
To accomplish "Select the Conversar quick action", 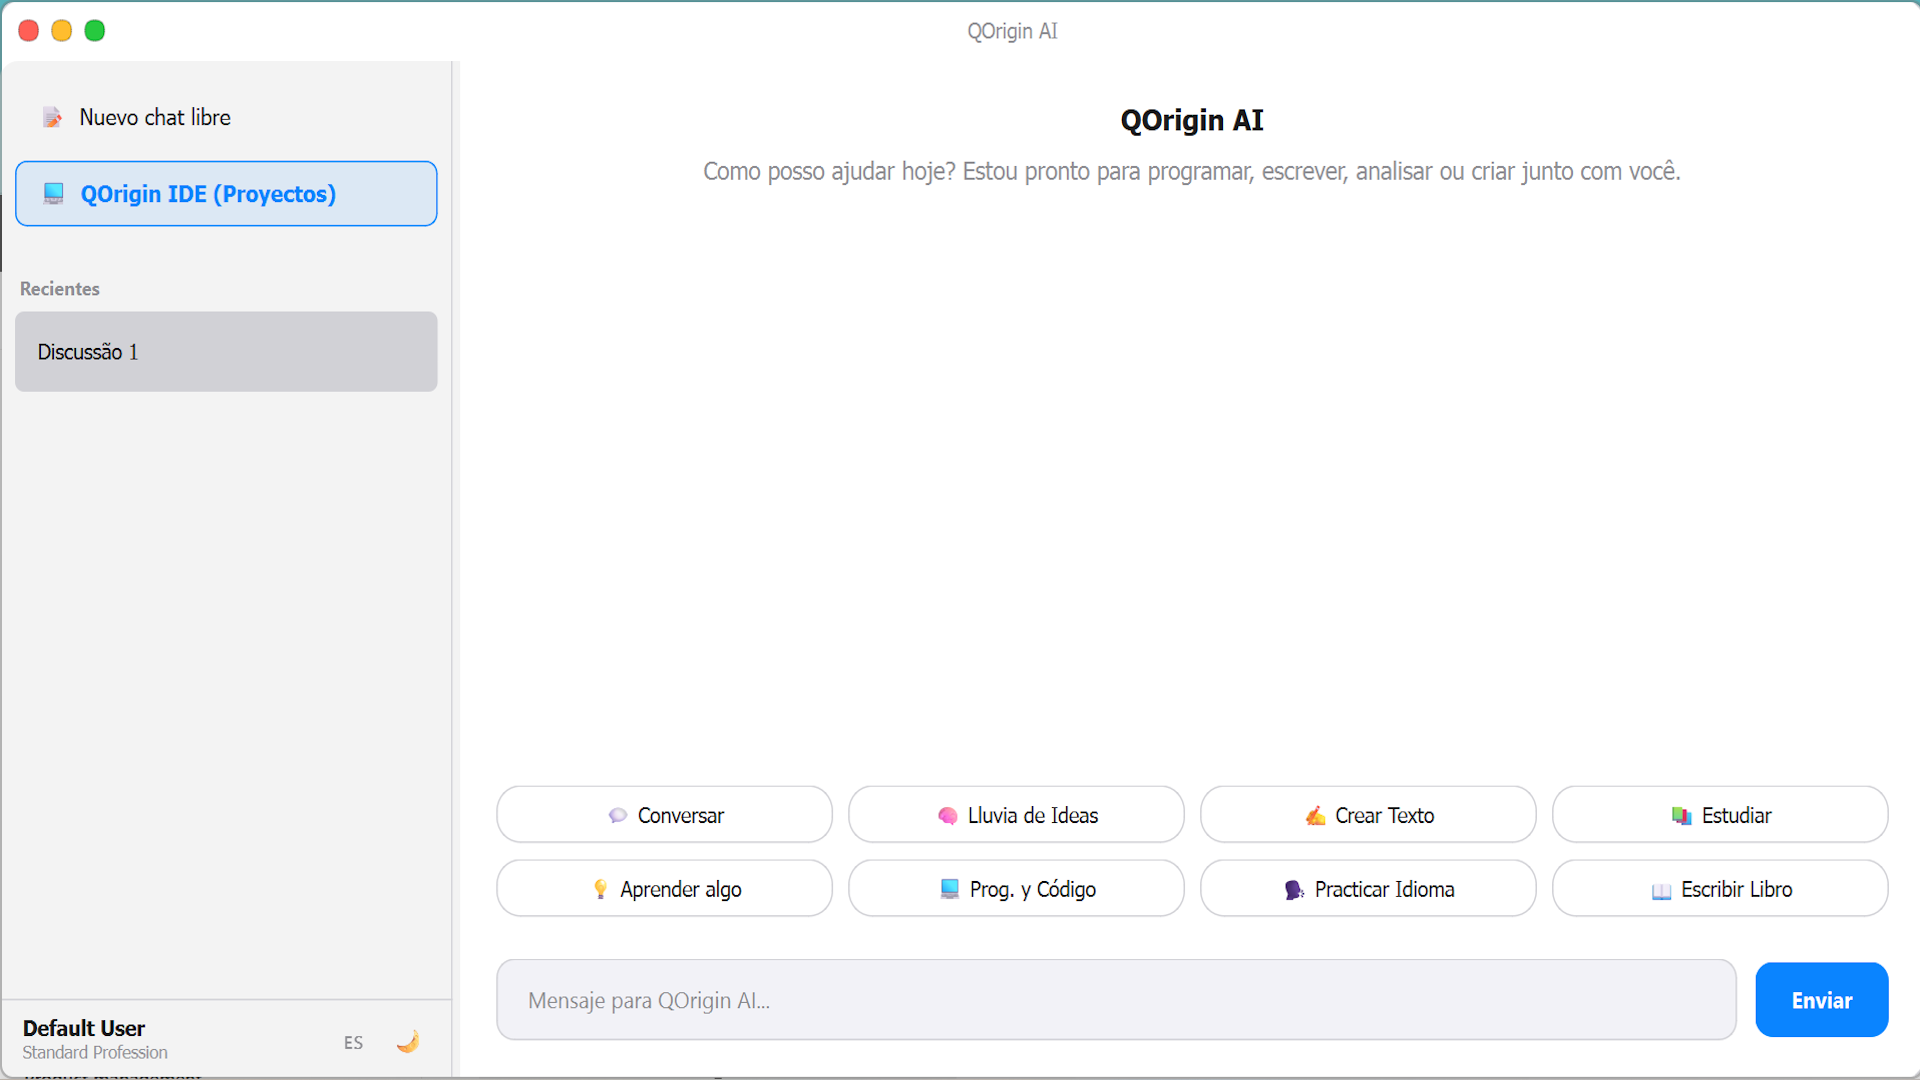I will click(664, 815).
